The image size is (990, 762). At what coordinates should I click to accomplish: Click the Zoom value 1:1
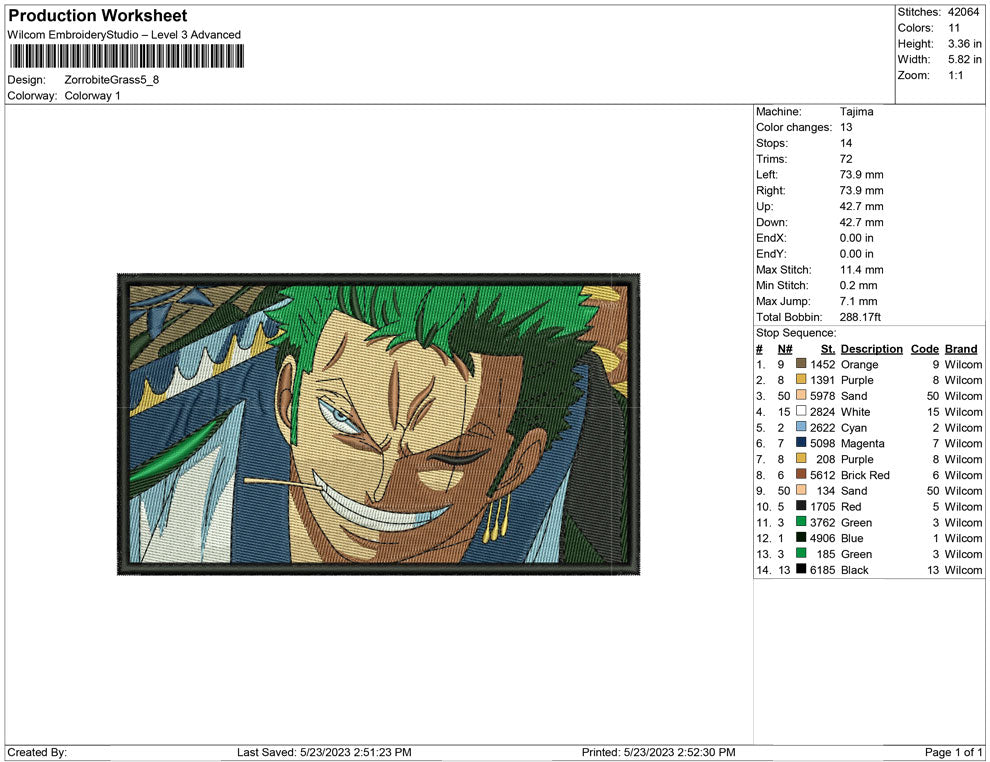(956, 75)
